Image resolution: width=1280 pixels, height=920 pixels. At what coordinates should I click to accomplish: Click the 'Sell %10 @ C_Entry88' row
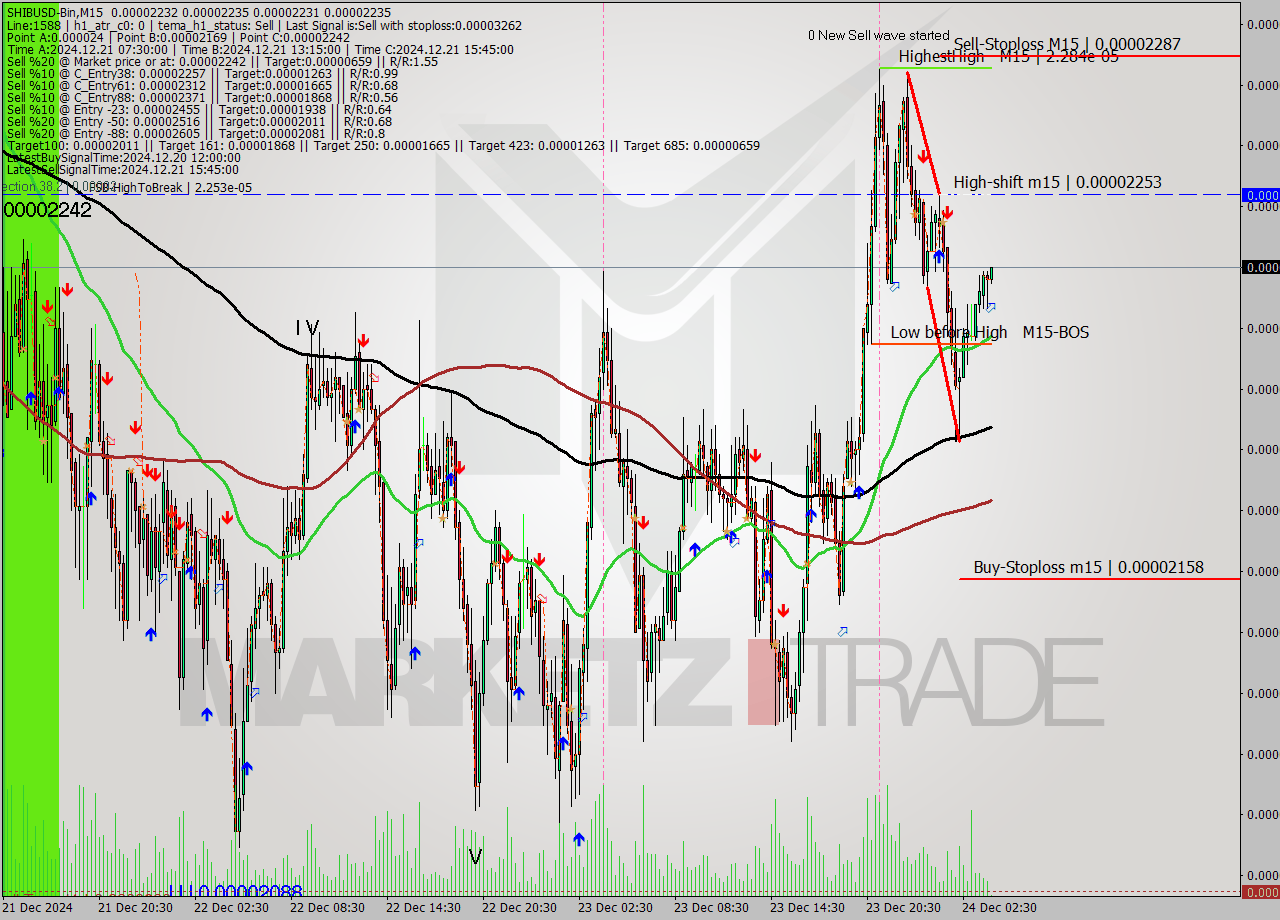(x=202, y=97)
